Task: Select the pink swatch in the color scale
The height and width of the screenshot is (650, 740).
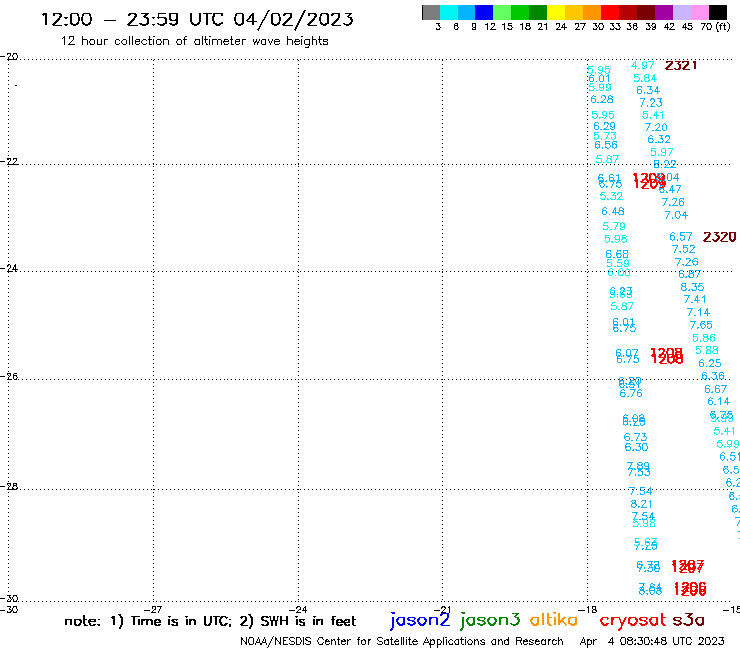Action: (x=699, y=12)
